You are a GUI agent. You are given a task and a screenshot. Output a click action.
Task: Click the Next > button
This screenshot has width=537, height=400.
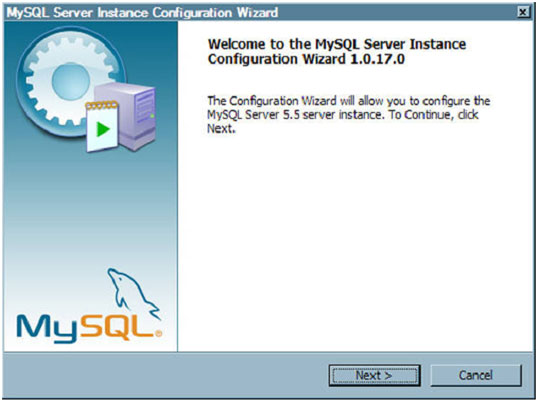(375, 375)
